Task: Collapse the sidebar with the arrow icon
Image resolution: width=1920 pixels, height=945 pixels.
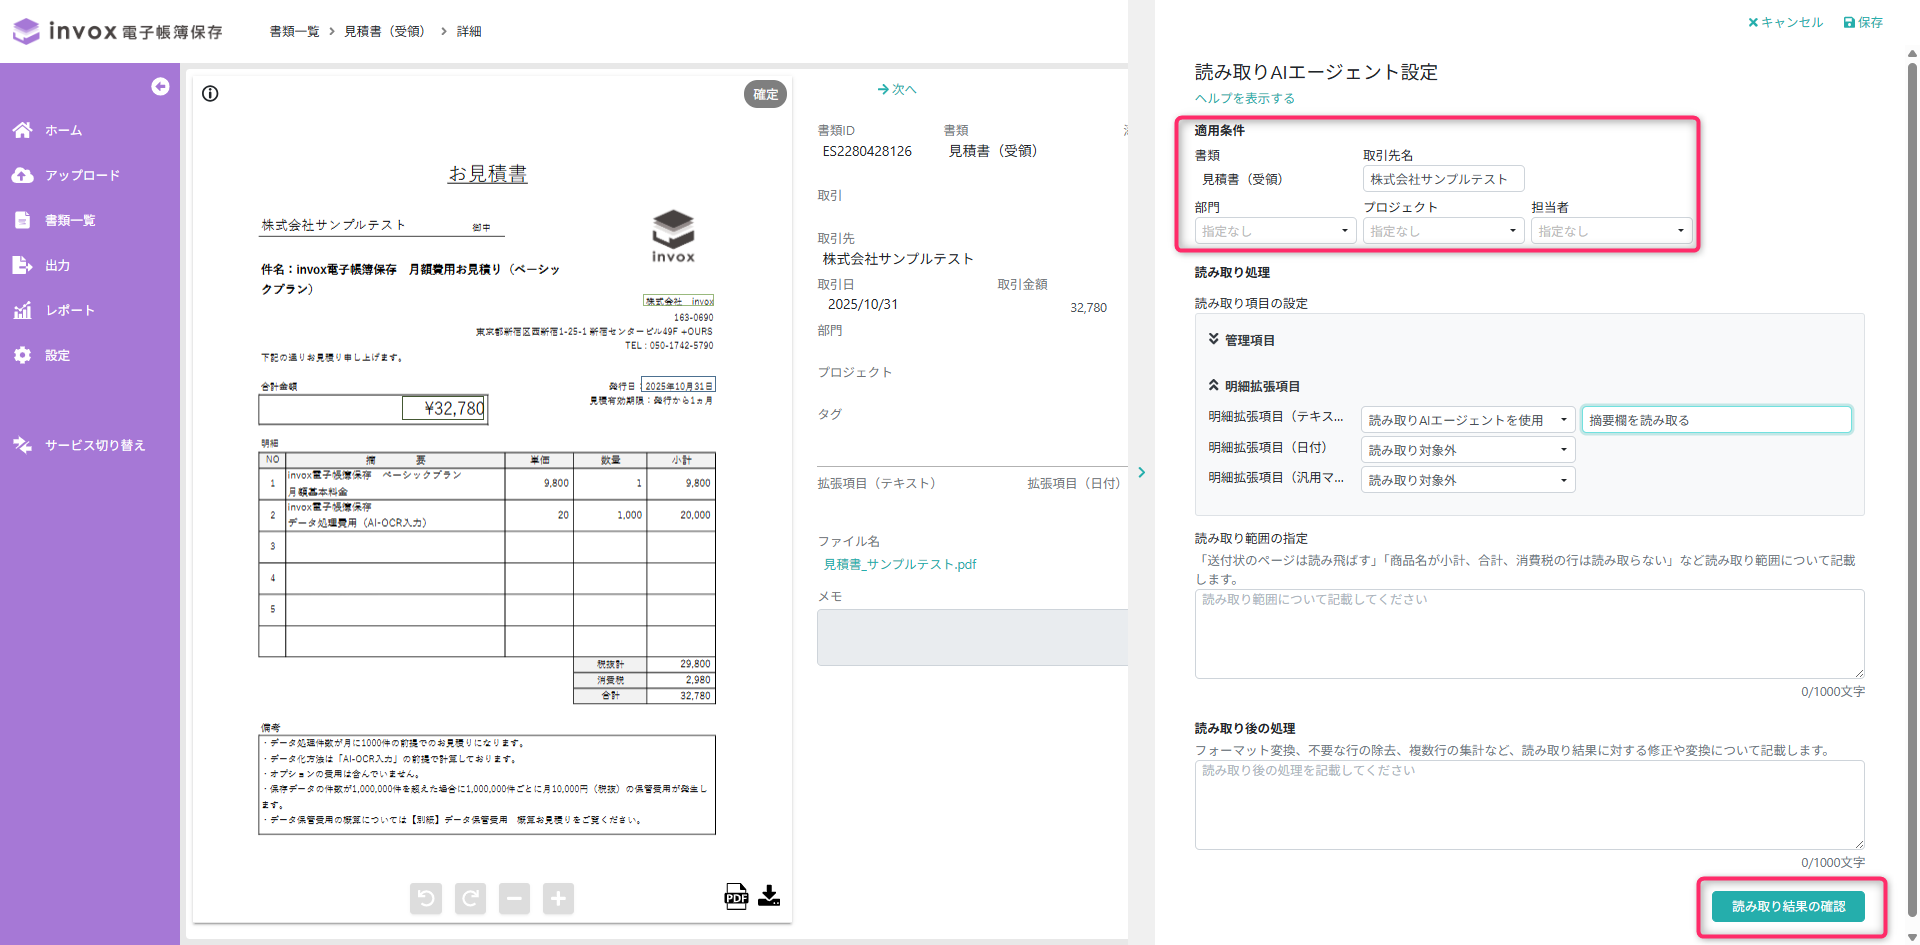Action: pyautogui.click(x=160, y=87)
